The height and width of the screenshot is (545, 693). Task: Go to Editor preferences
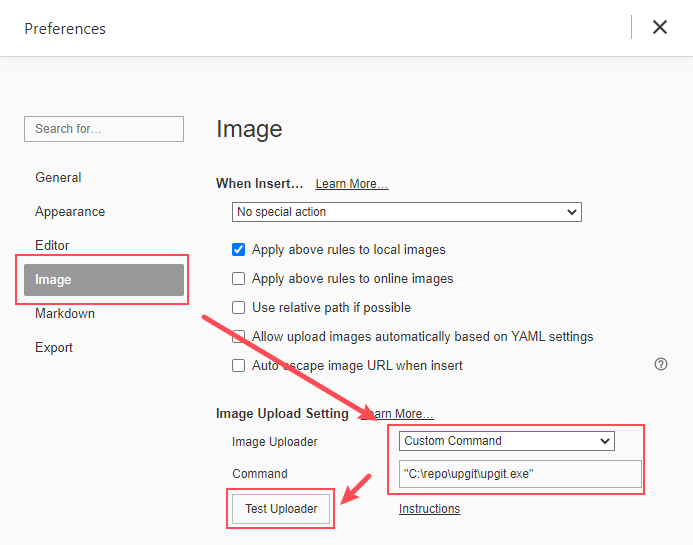[x=52, y=246]
